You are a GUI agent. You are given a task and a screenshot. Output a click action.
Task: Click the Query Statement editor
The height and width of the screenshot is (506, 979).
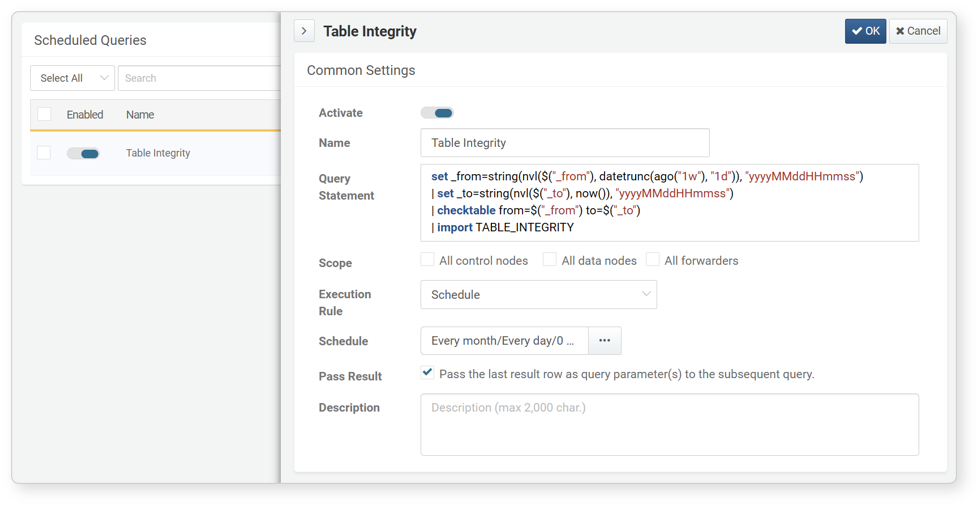(x=669, y=202)
